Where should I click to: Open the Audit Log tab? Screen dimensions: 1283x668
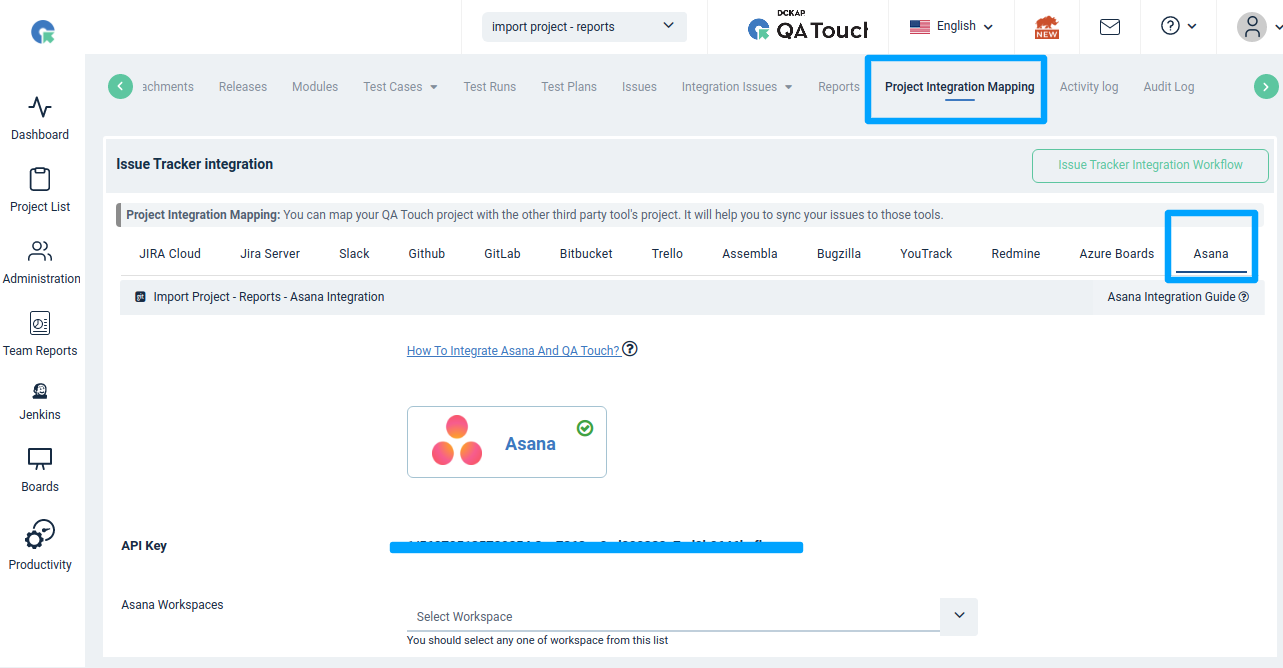[x=1169, y=87]
